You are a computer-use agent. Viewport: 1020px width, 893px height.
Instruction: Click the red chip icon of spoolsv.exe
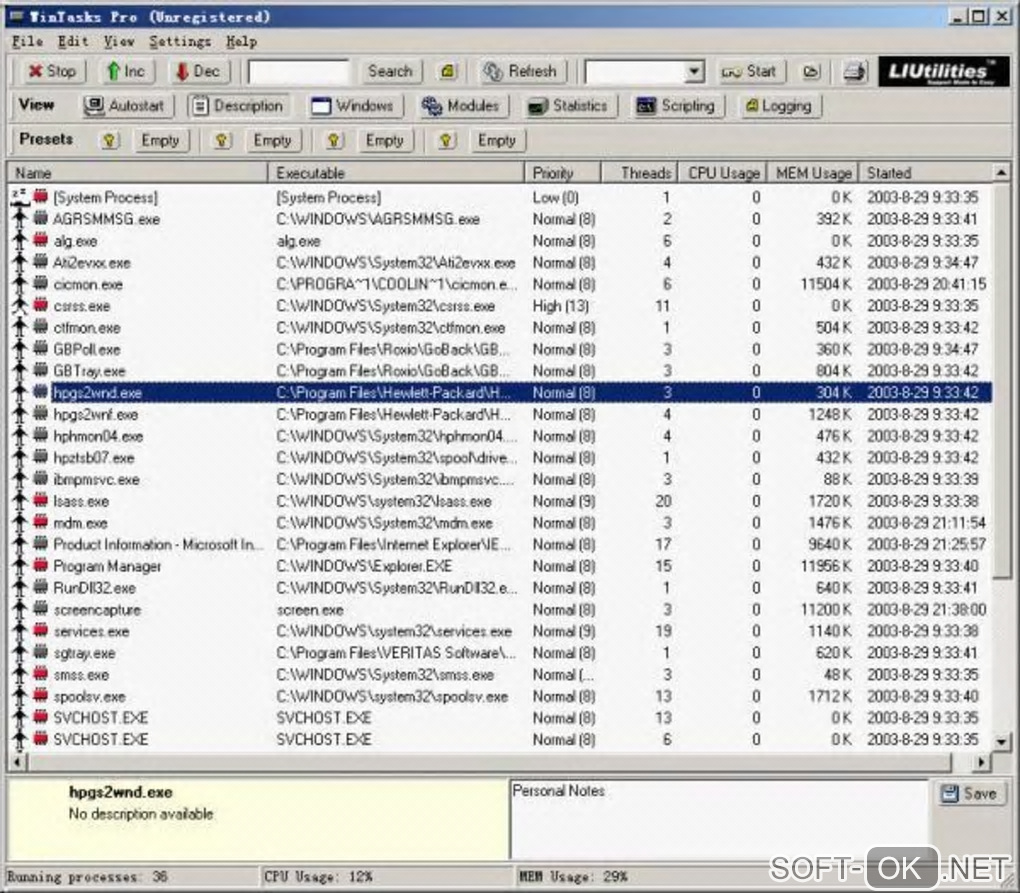point(40,695)
